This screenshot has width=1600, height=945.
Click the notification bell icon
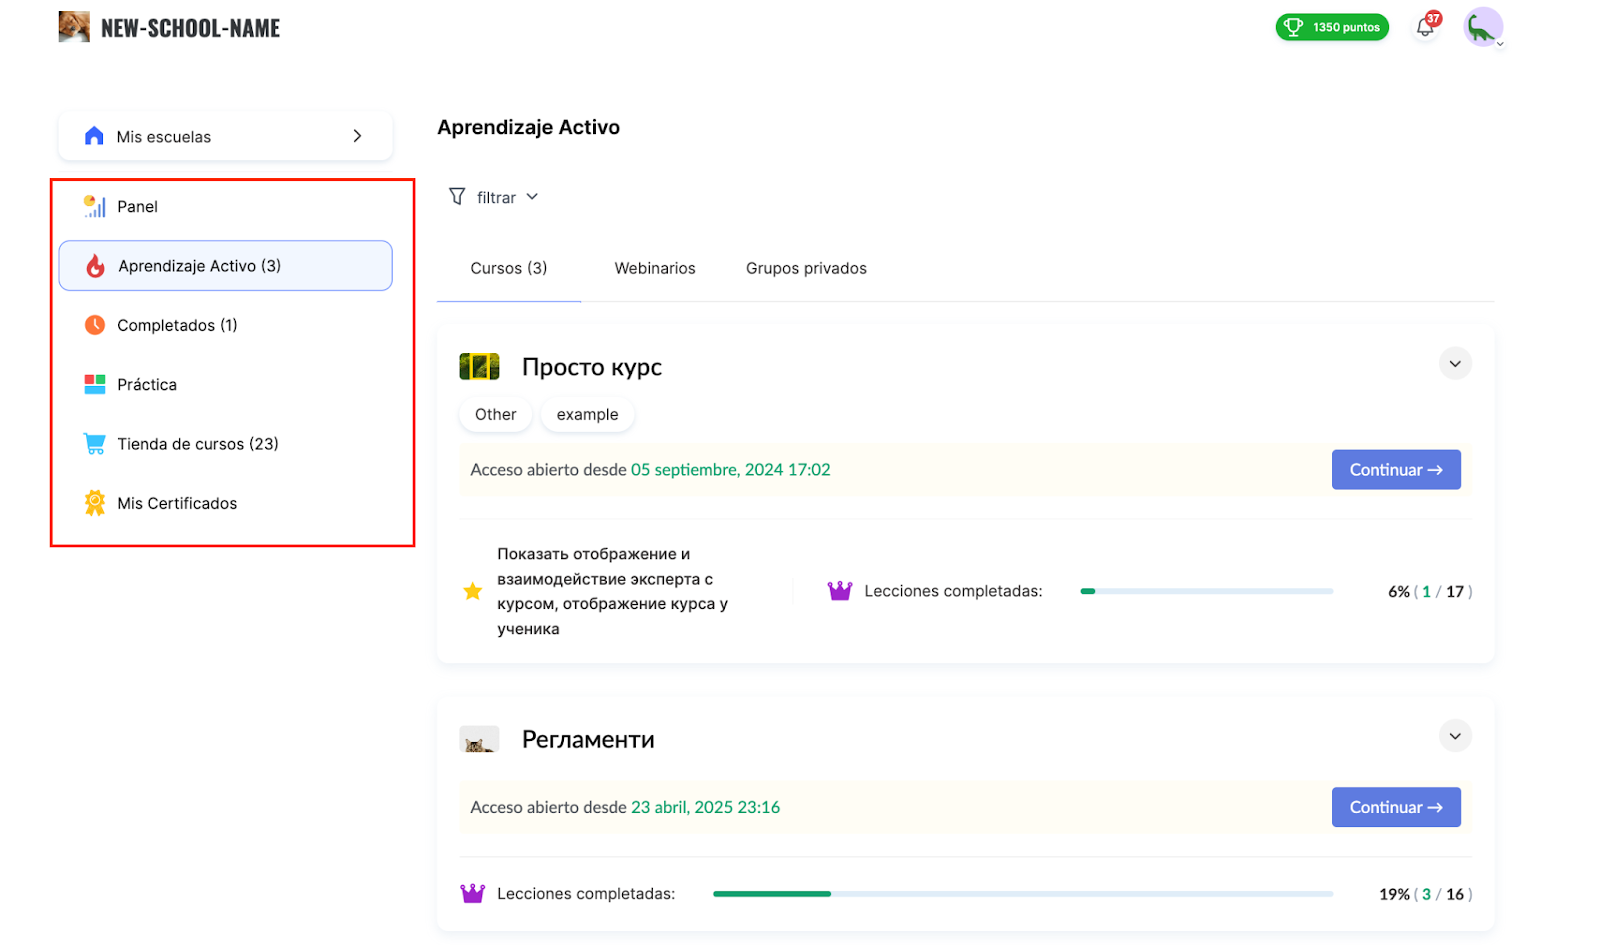click(x=1425, y=28)
